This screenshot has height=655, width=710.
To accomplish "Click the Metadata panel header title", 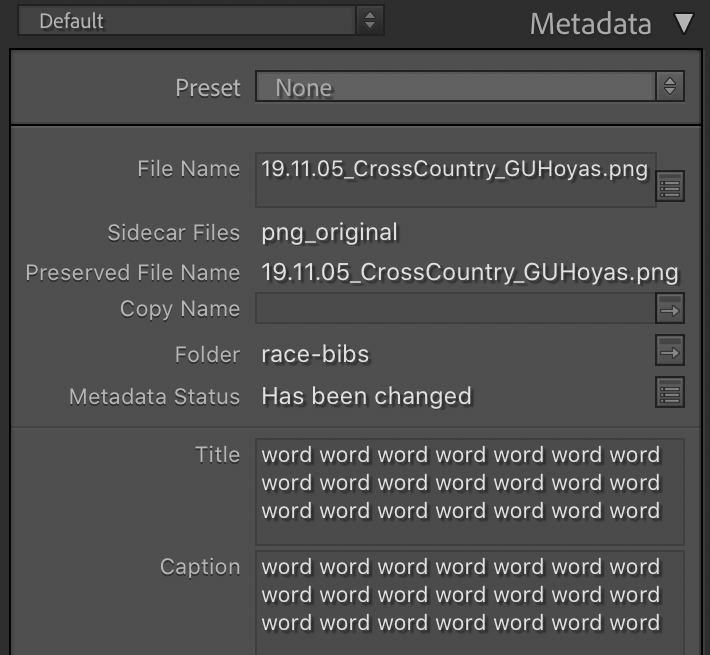I will point(590,24).
